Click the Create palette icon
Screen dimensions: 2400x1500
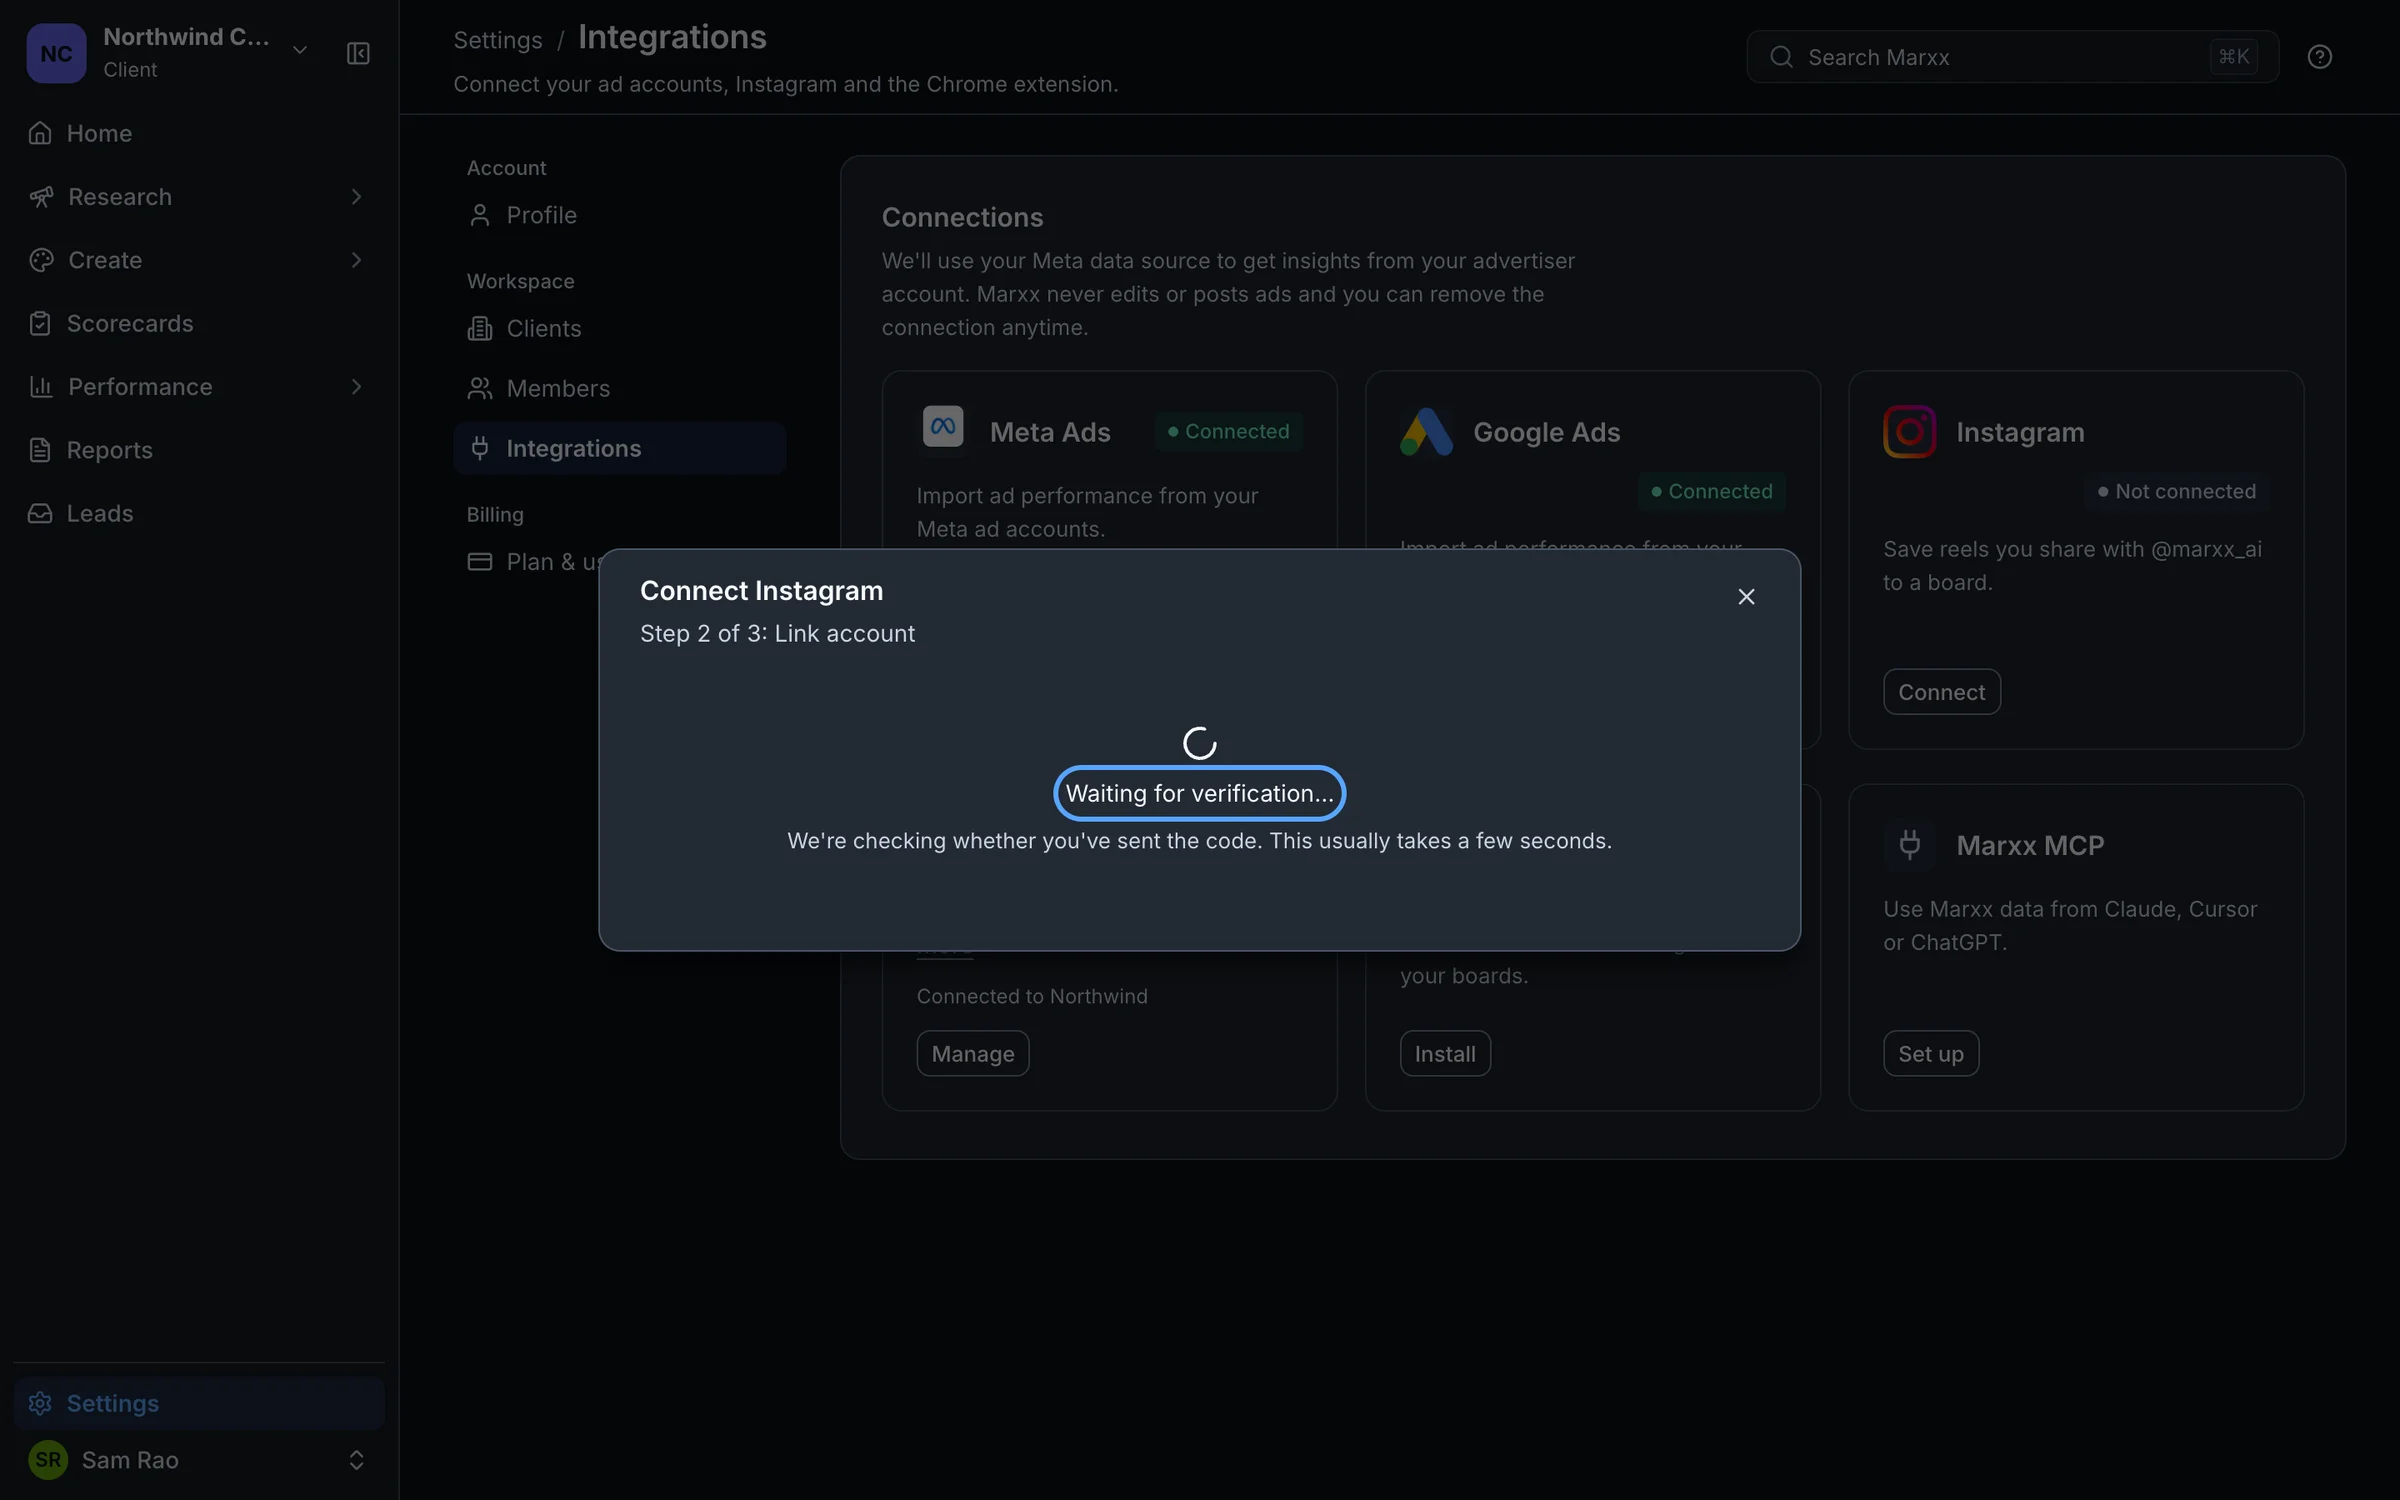(x=41, y=260)
